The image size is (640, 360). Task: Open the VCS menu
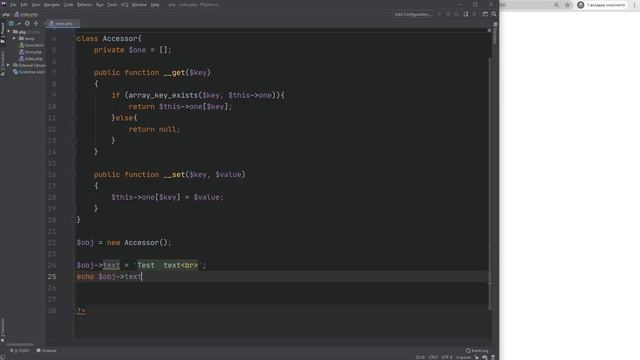(124, 4)
